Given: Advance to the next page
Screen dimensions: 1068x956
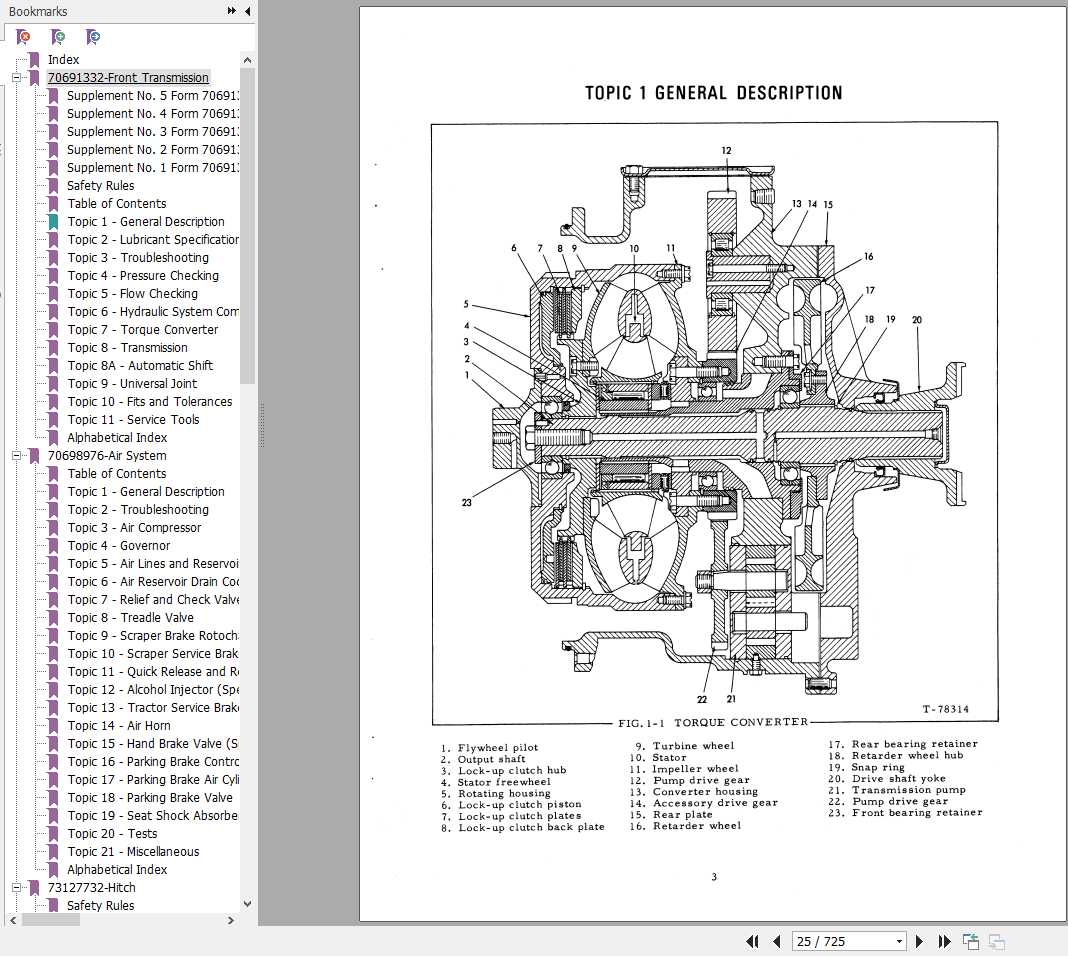Looking at the screenshot, I should tap(920, 941).
